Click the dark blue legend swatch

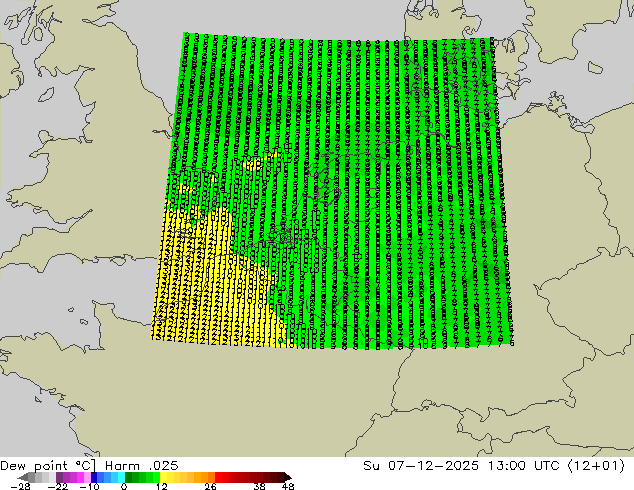point(94,477)
